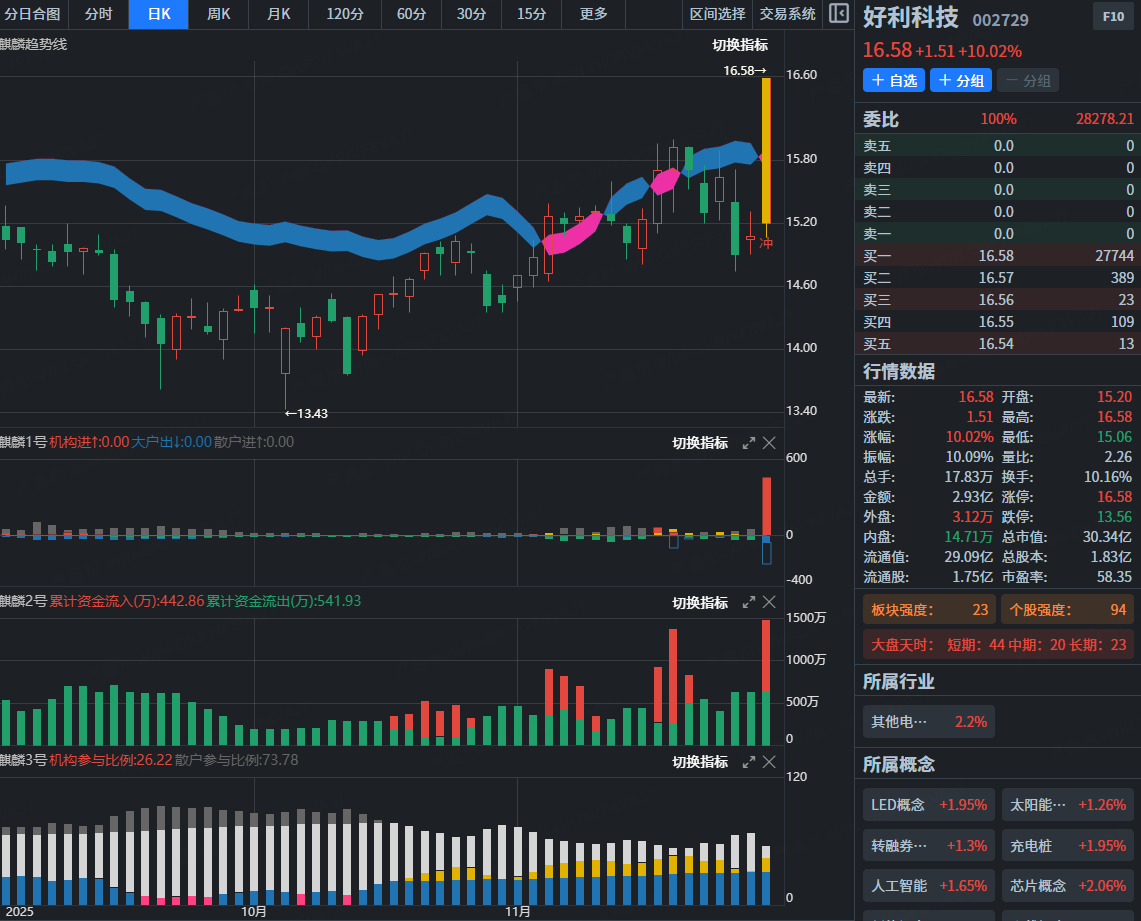The width and height of the screenshot is (1141, 921).
Task: Open 切换指标 for 麒麟2号 panel
Action: click(x=700, y=602)
